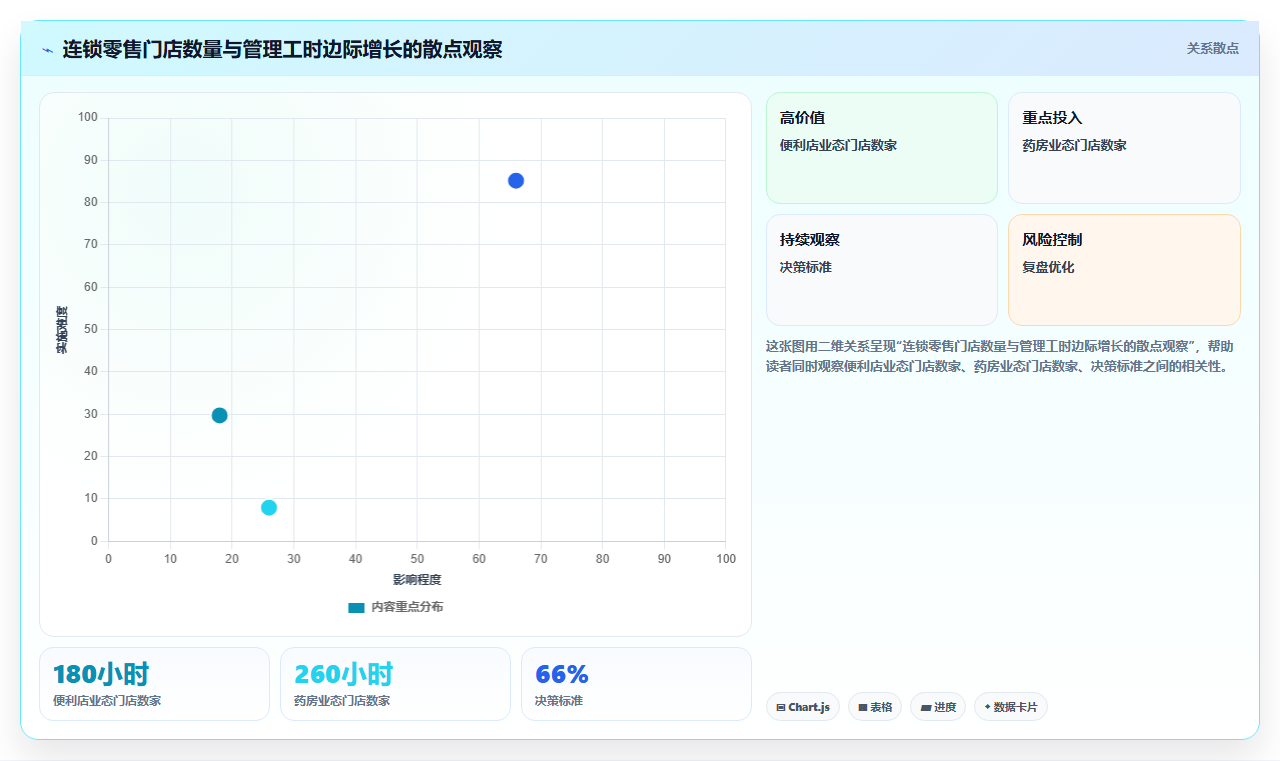The image size is (1280, 761).
Task: Click the 进度 tag text
Action: (945, 707)
